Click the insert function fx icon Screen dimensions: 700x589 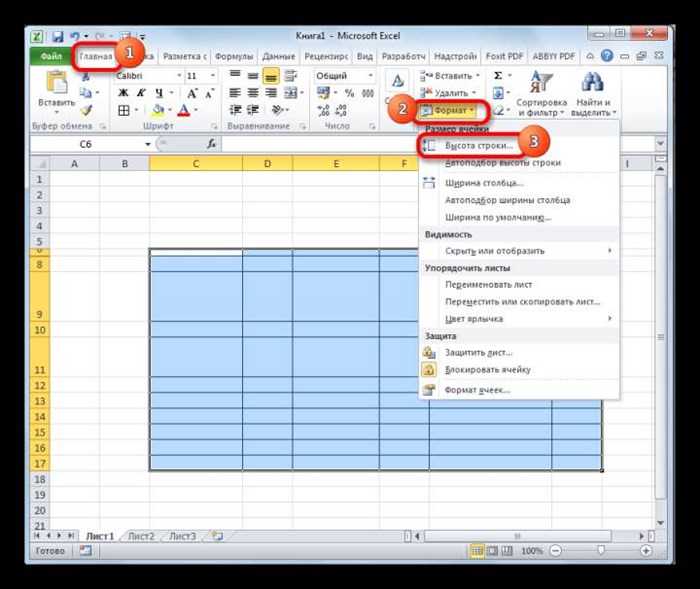pyautogui.click(x=212, y=144)
